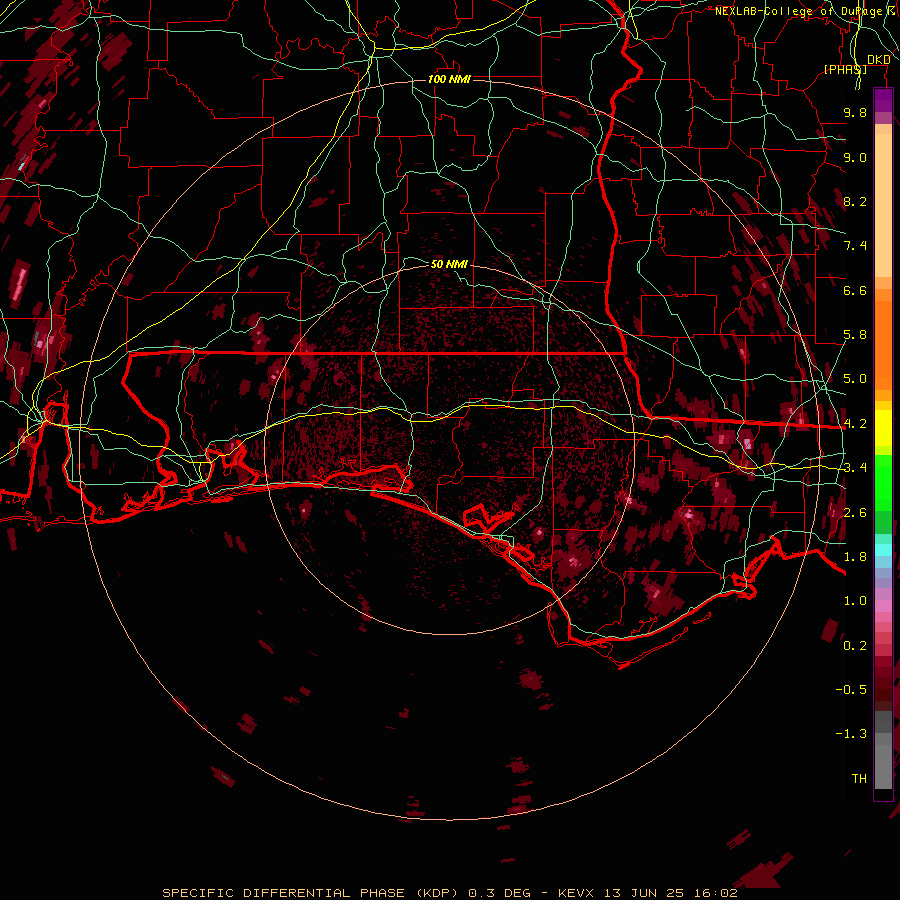Pick the yellow color band near 4.2
900x900 pixels.
883,428
